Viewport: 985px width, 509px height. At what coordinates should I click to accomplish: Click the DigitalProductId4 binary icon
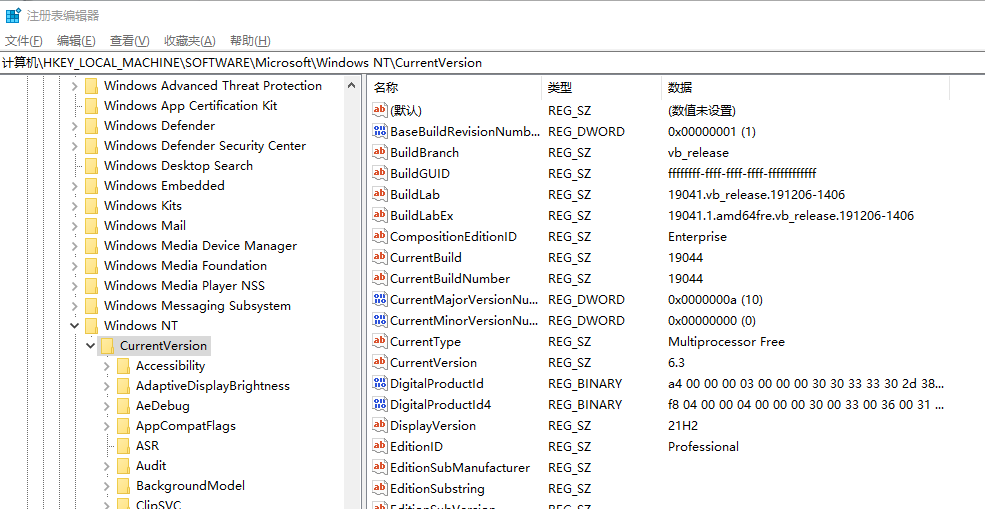[380, 404]
